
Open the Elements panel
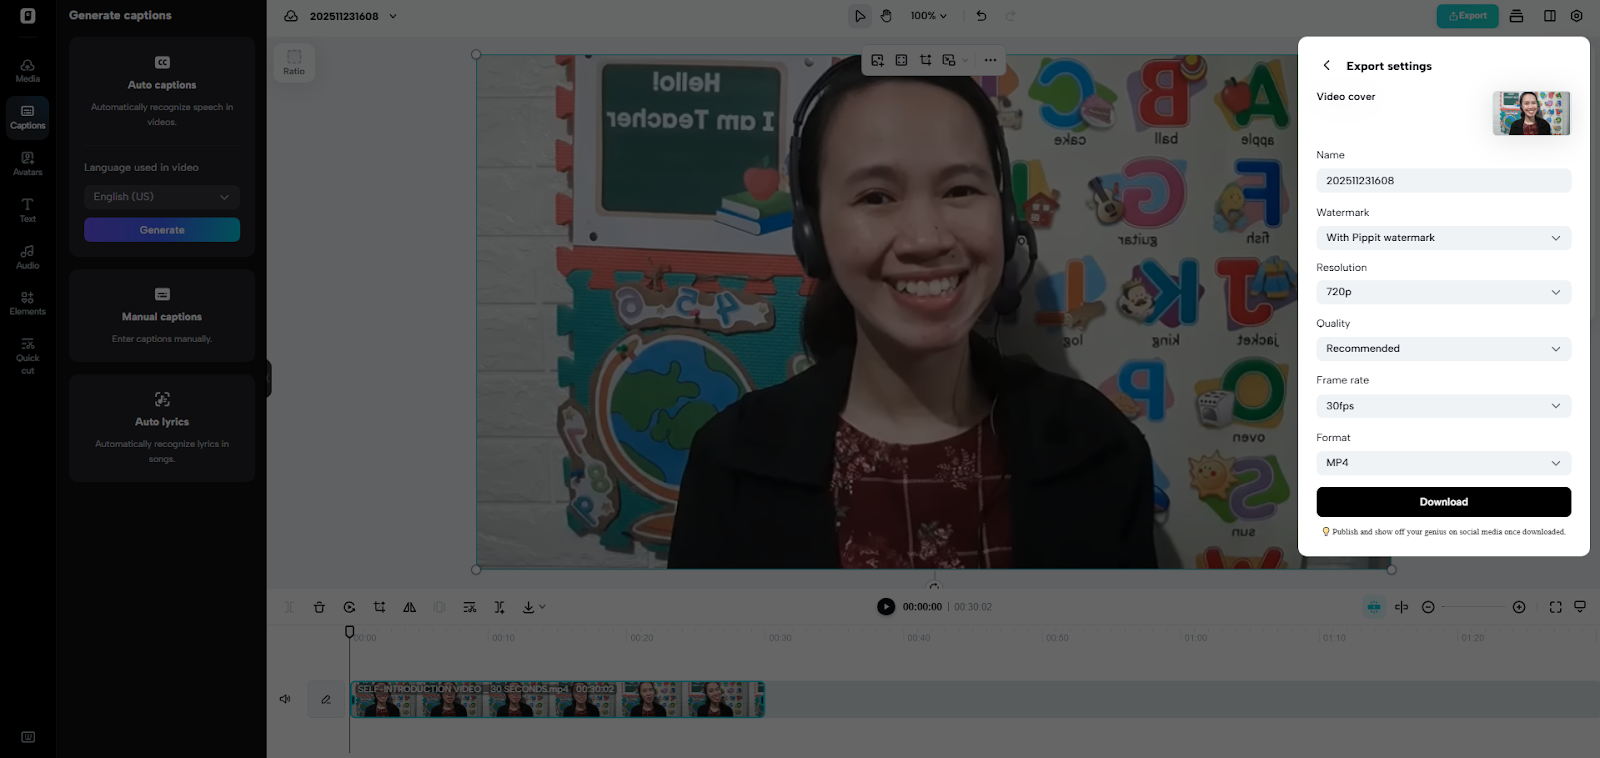(28, 303)
